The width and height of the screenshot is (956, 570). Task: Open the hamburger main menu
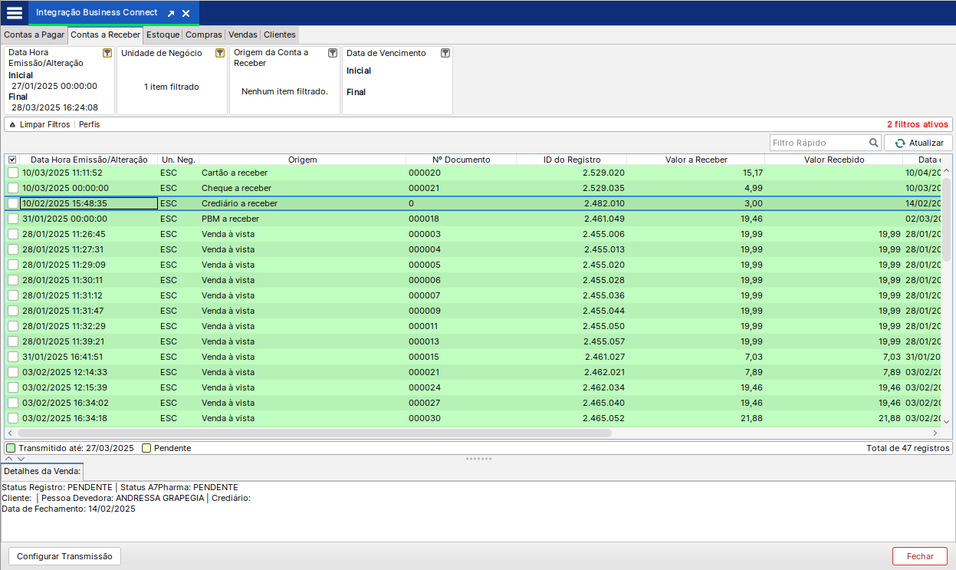pos(14,13)
